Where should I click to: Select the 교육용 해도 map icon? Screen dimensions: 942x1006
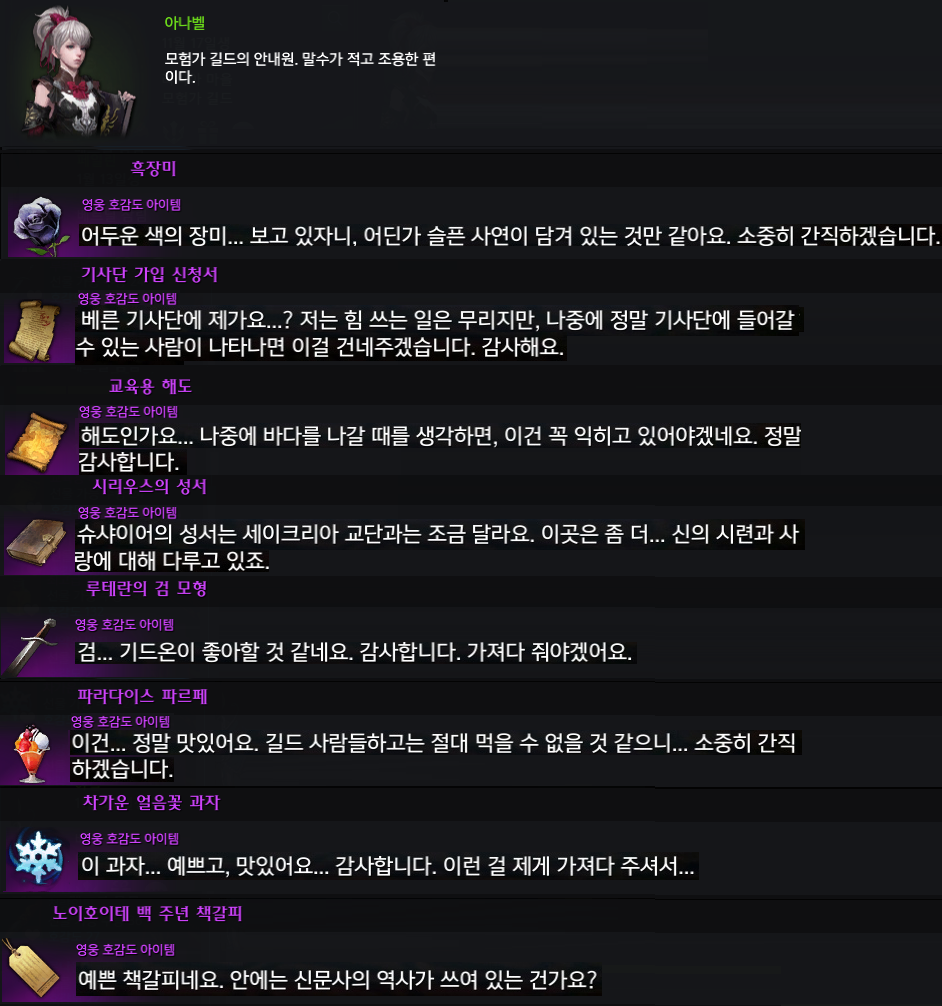point(37,443)
